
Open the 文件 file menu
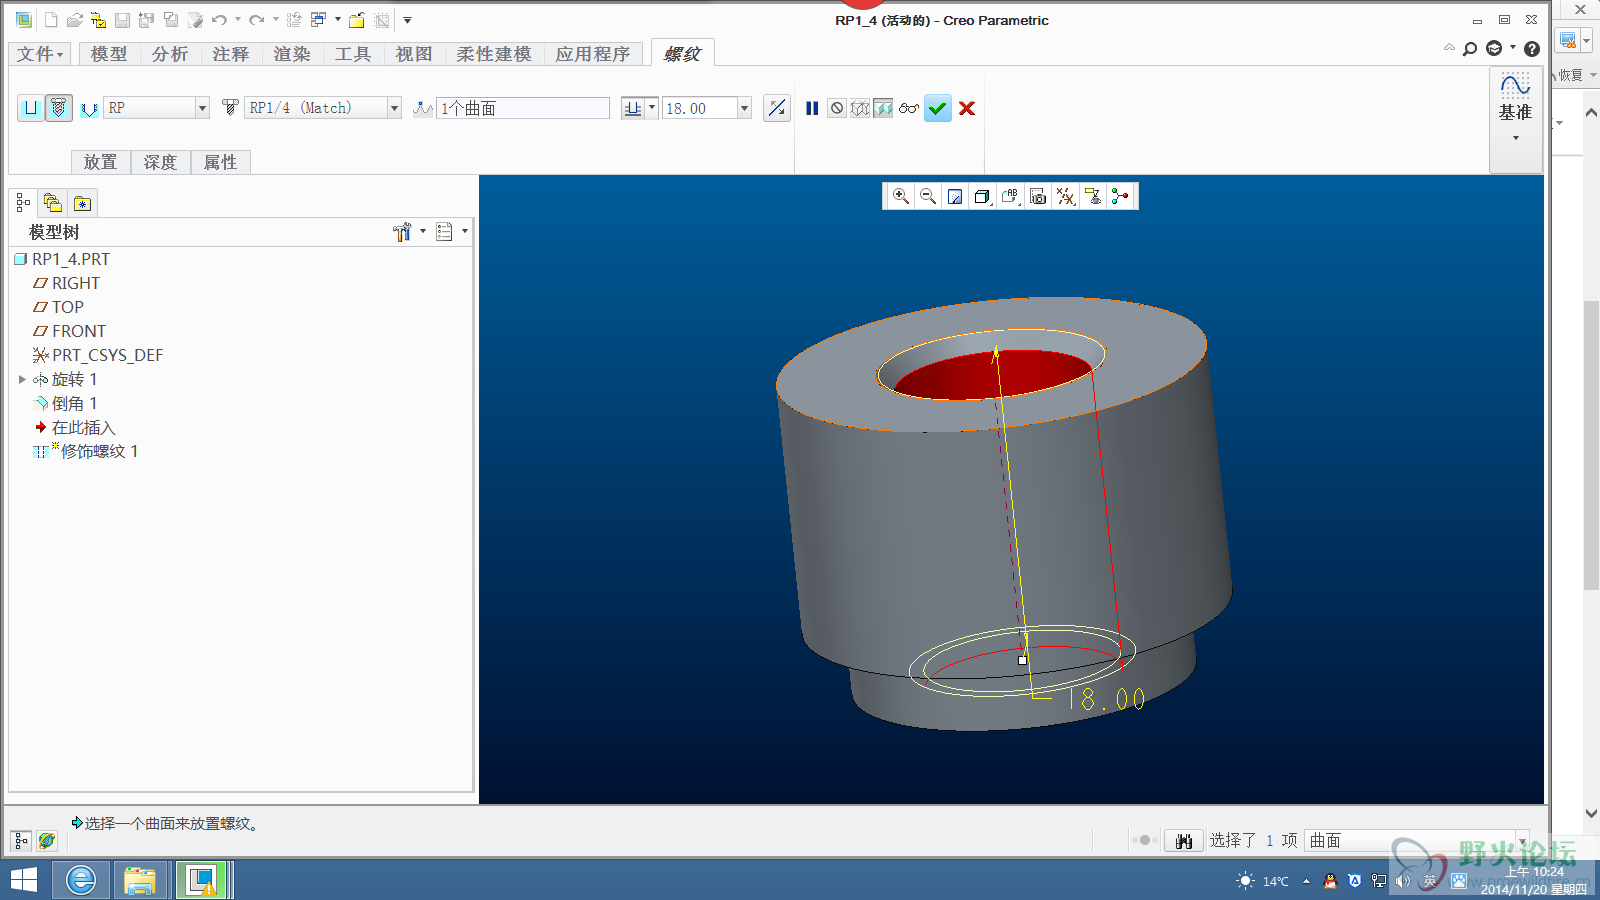(40, 54)
